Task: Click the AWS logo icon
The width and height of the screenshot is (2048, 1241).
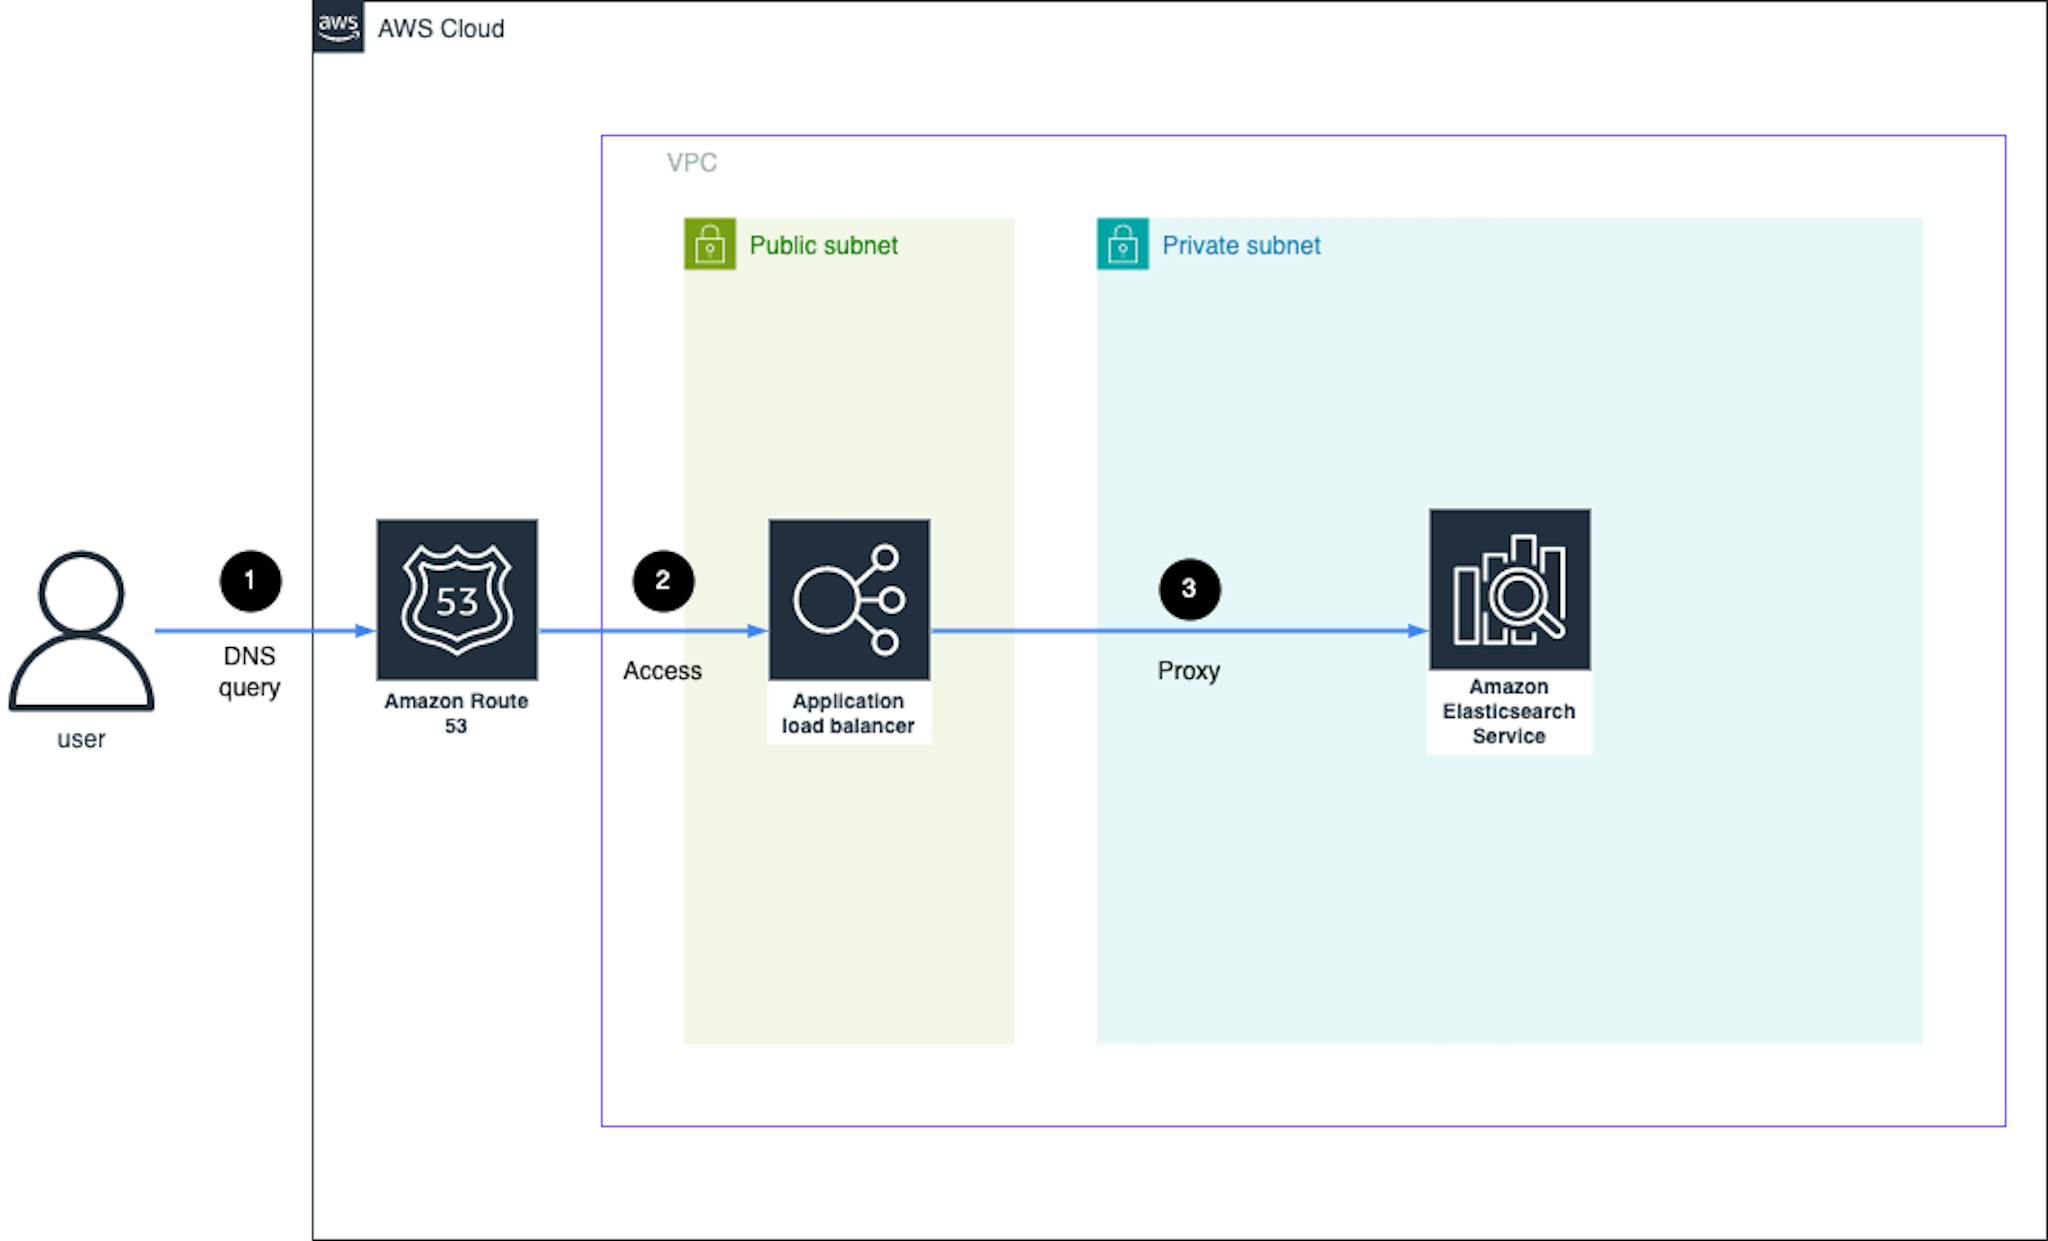Action: tap(338, 27)
